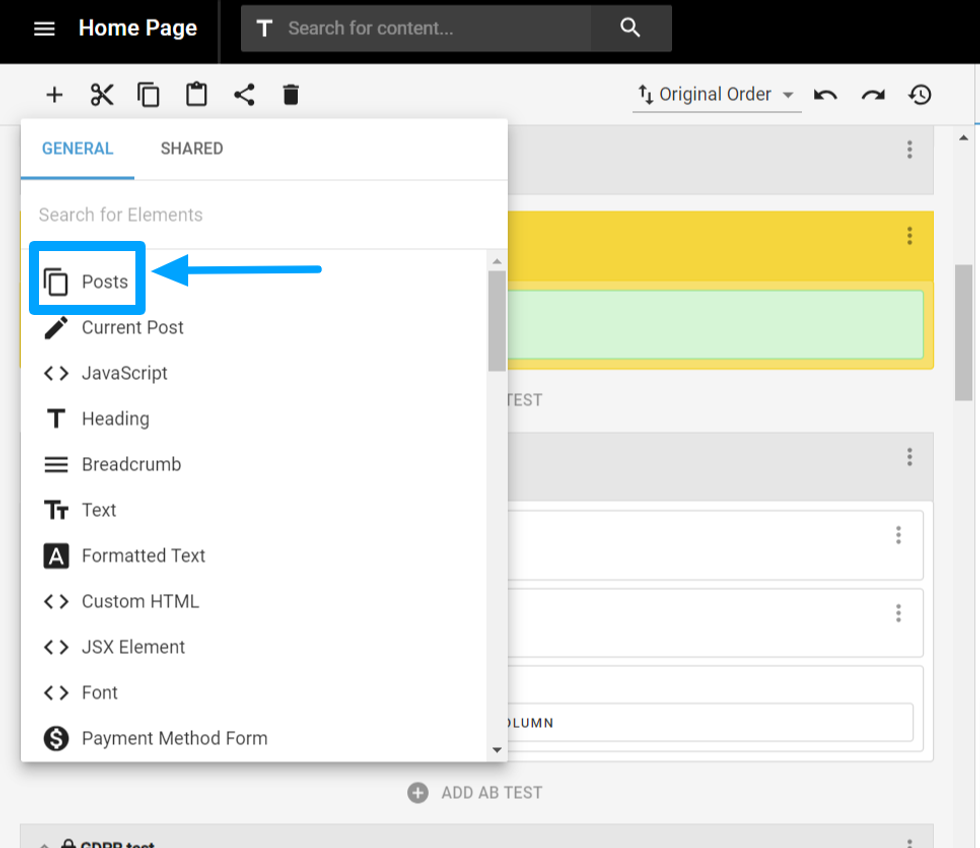
Task: Open the Original Order dropdown
Action: click(x=716, y=95)
